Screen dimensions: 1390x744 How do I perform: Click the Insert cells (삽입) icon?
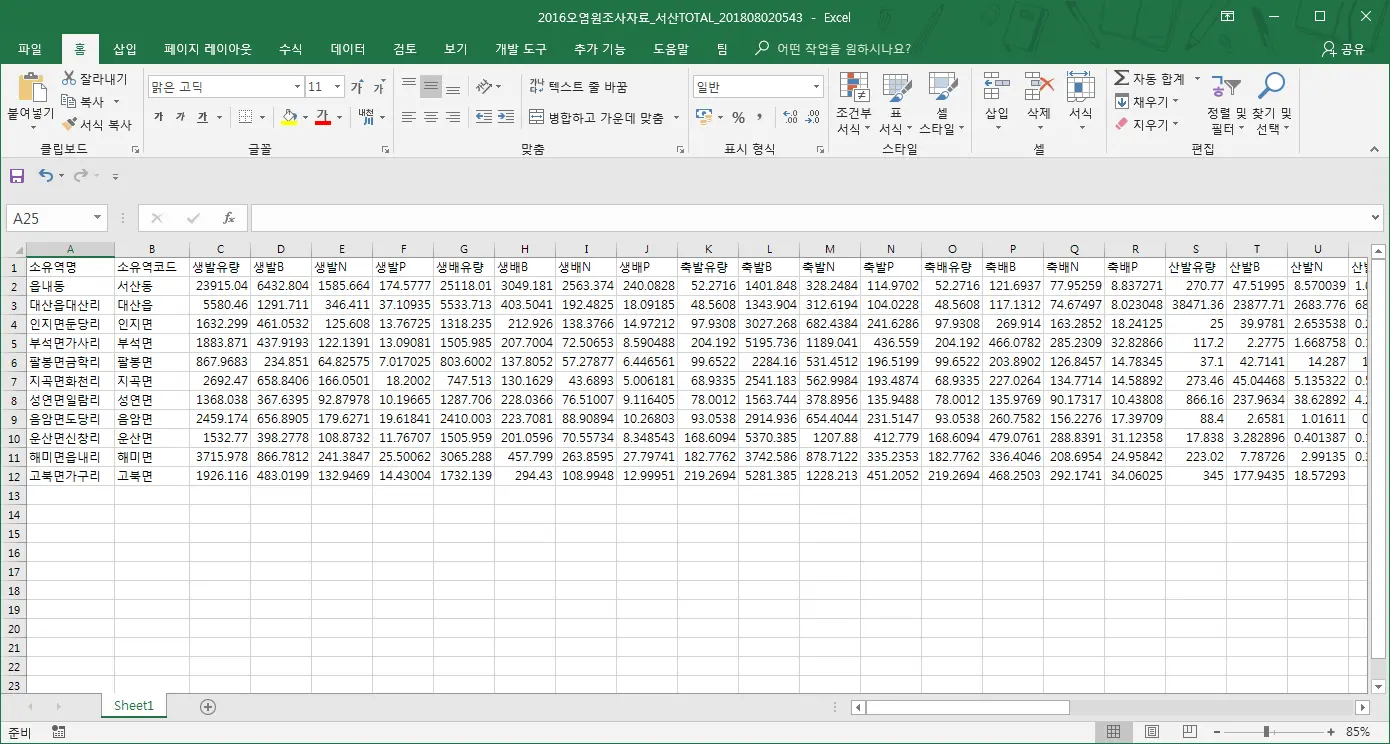[997, 88]
